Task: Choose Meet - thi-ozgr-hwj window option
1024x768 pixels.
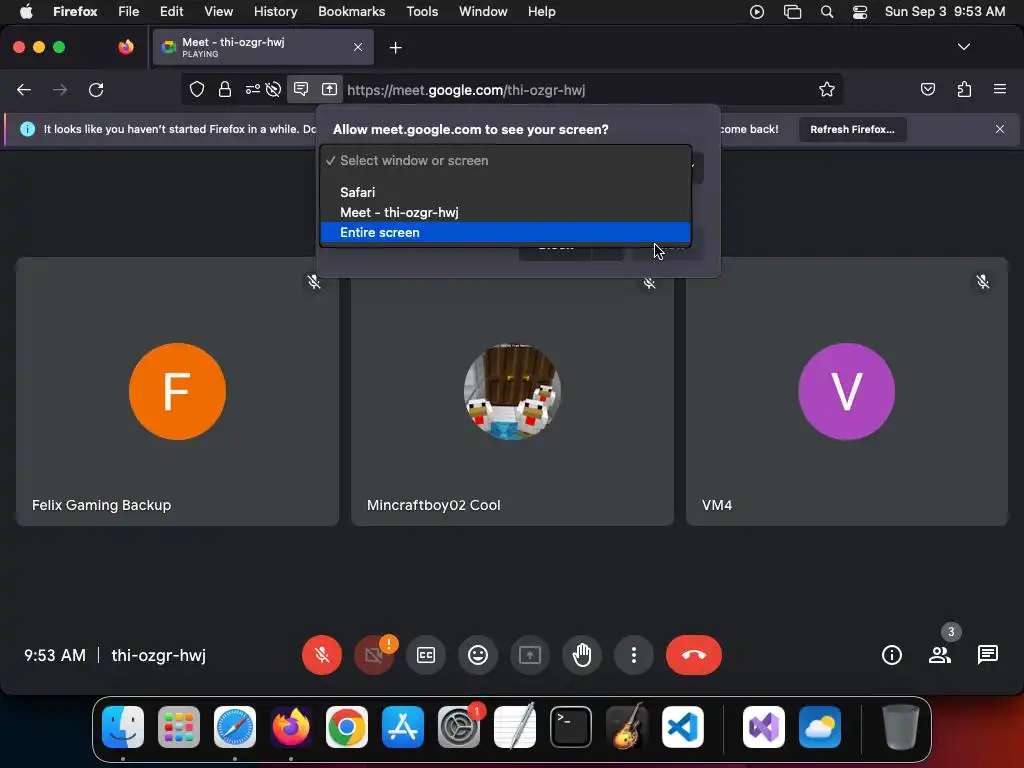Action: tap(505, 212)
